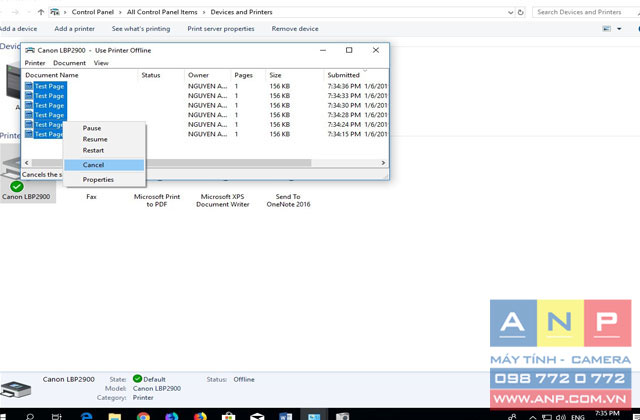Click the refresh button beside address bar

521,12
